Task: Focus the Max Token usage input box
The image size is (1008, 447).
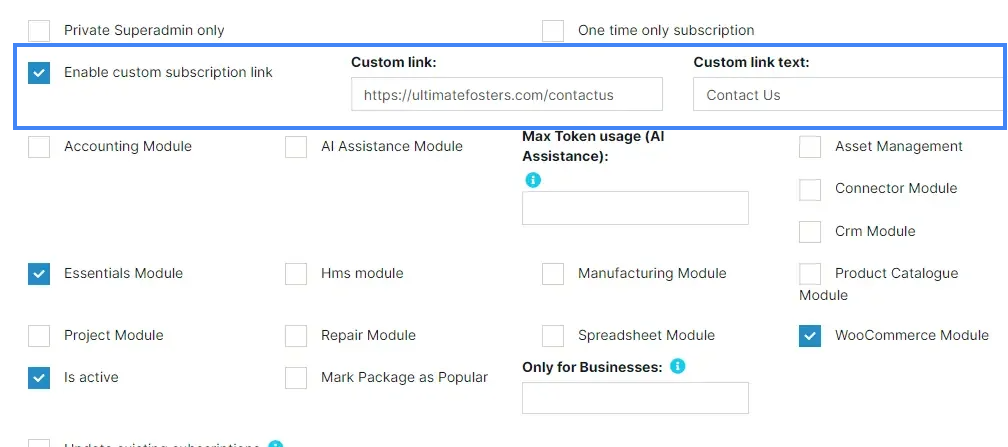Action: [x=635, y=208]
